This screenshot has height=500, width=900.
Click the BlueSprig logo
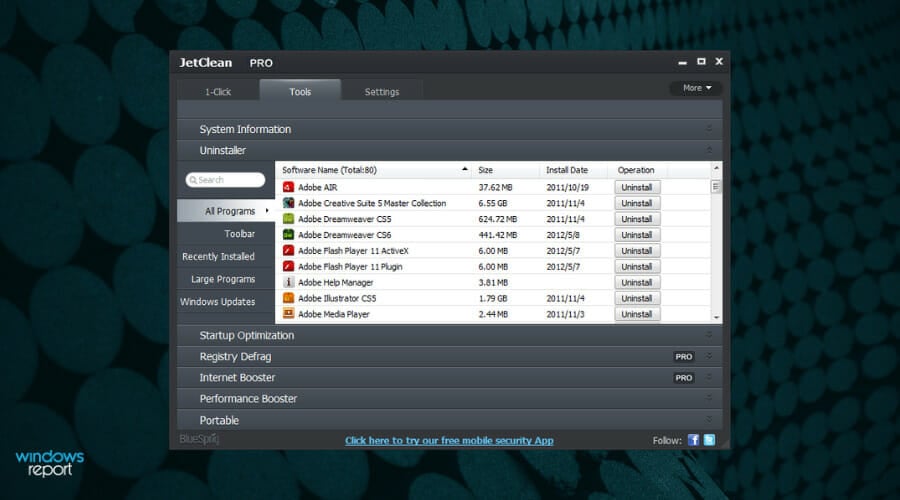(199, 439)
